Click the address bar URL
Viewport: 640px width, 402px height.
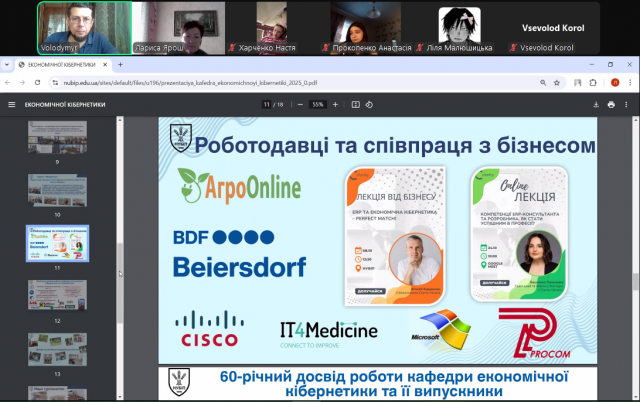(x=200, y=83)
